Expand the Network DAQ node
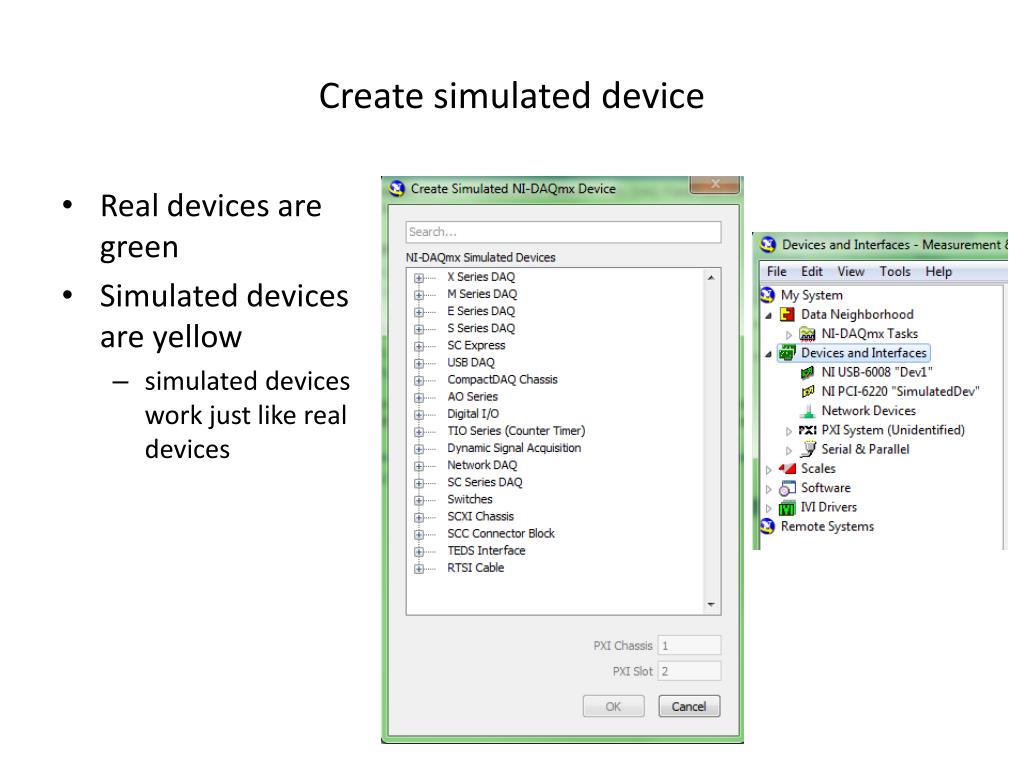This screenshot has height=768, width=1024. (x=419, y=466)
